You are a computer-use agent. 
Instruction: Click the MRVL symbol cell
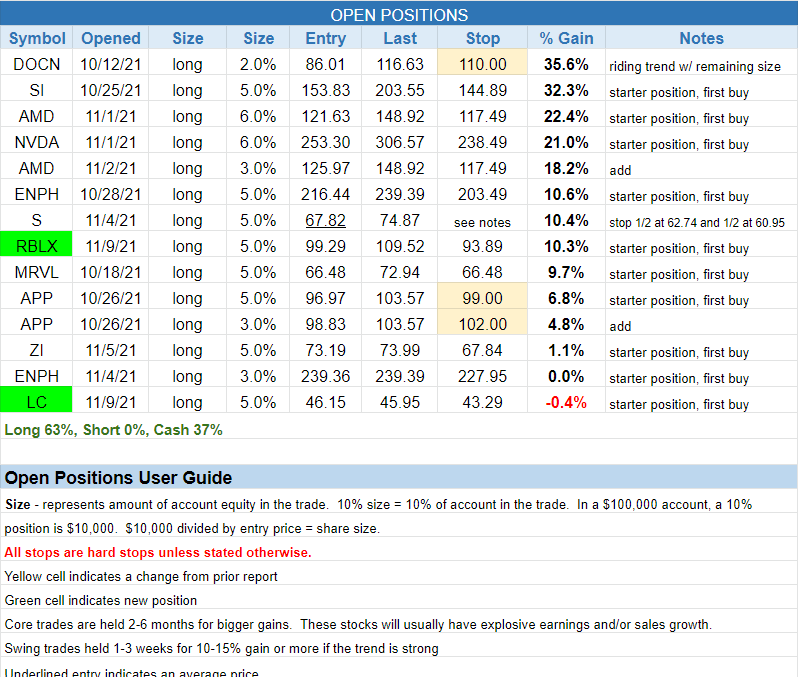[x=37, y=272]
